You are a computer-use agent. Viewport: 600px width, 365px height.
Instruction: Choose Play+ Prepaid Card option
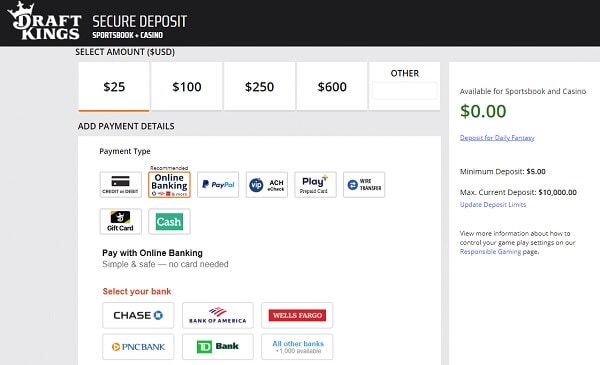[x=315, y=185]
